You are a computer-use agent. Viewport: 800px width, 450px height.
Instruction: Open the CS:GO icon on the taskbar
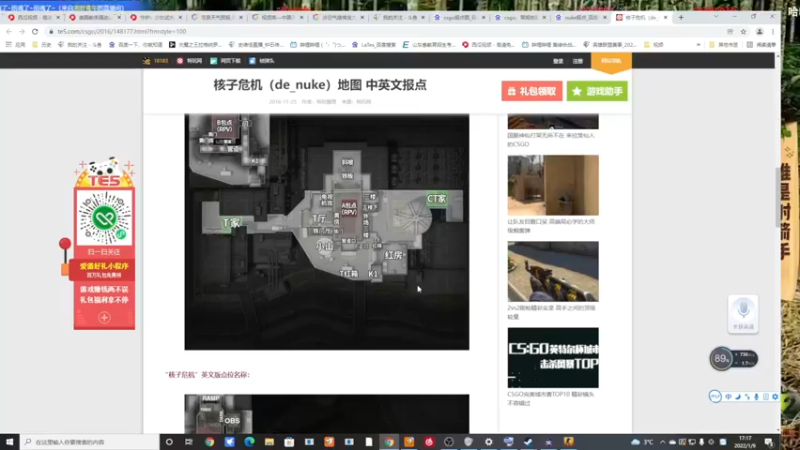point(568,442)
